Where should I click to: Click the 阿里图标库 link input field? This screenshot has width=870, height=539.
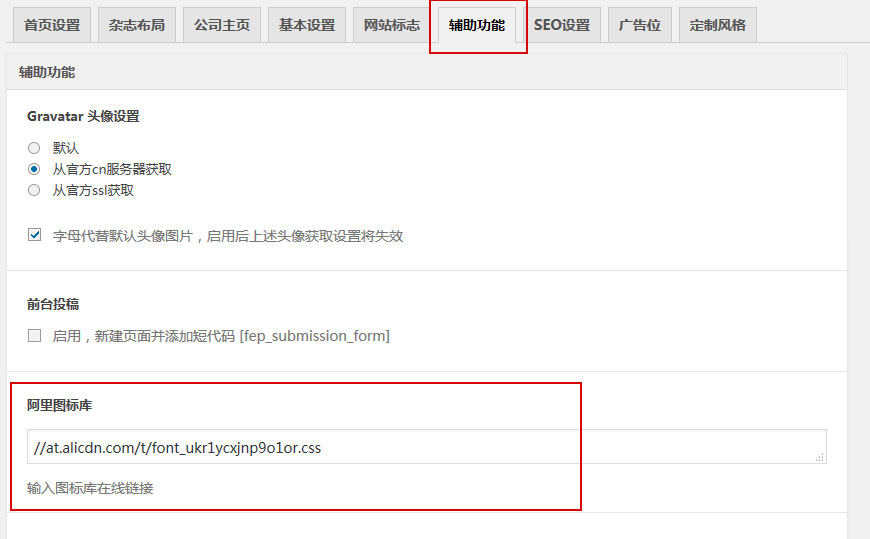coord(420,447)
